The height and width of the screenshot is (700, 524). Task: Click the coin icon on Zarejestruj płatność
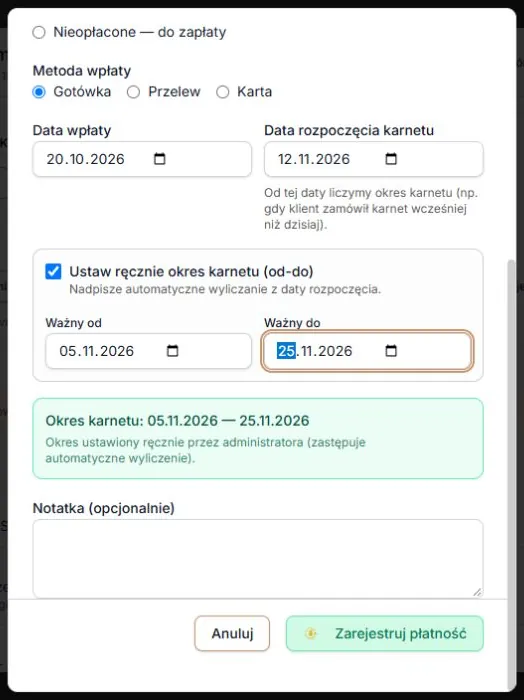(x=311, y=633)
